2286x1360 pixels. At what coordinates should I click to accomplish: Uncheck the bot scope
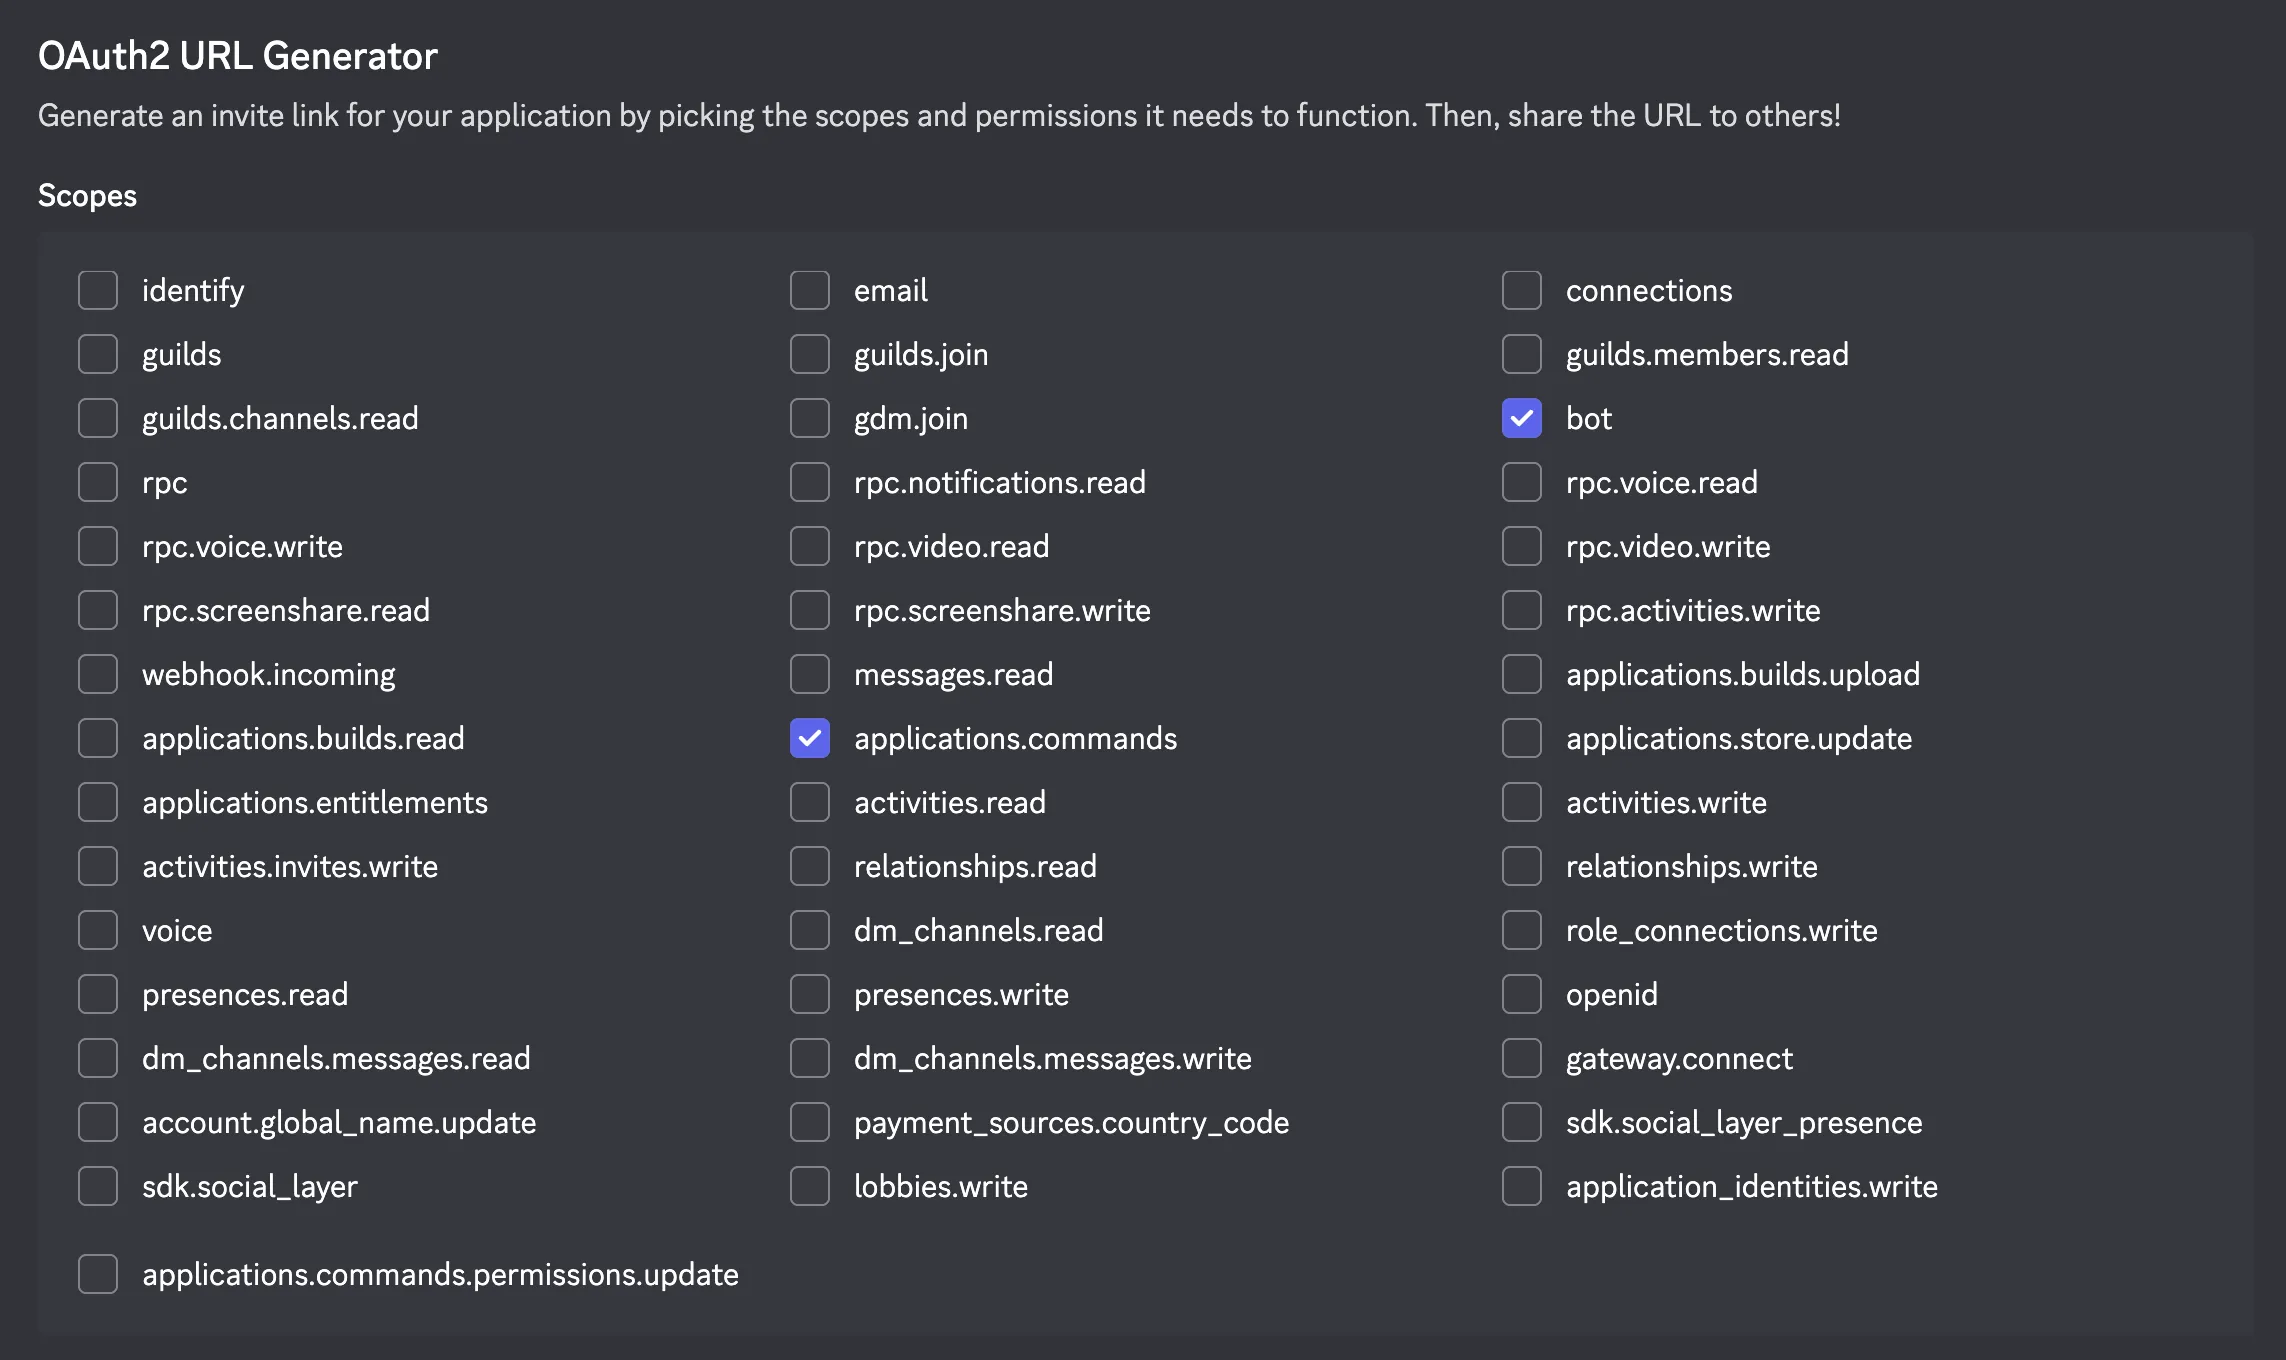click(x=1522, y=418)
